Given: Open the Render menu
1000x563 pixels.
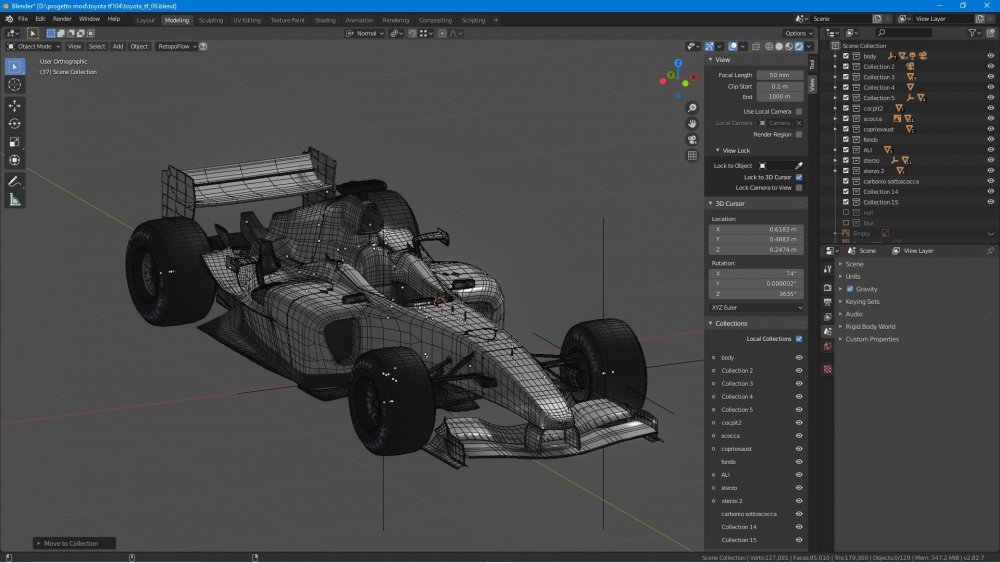Looking at the screenshot, I should pyautogui.click(x=62, y=19).
